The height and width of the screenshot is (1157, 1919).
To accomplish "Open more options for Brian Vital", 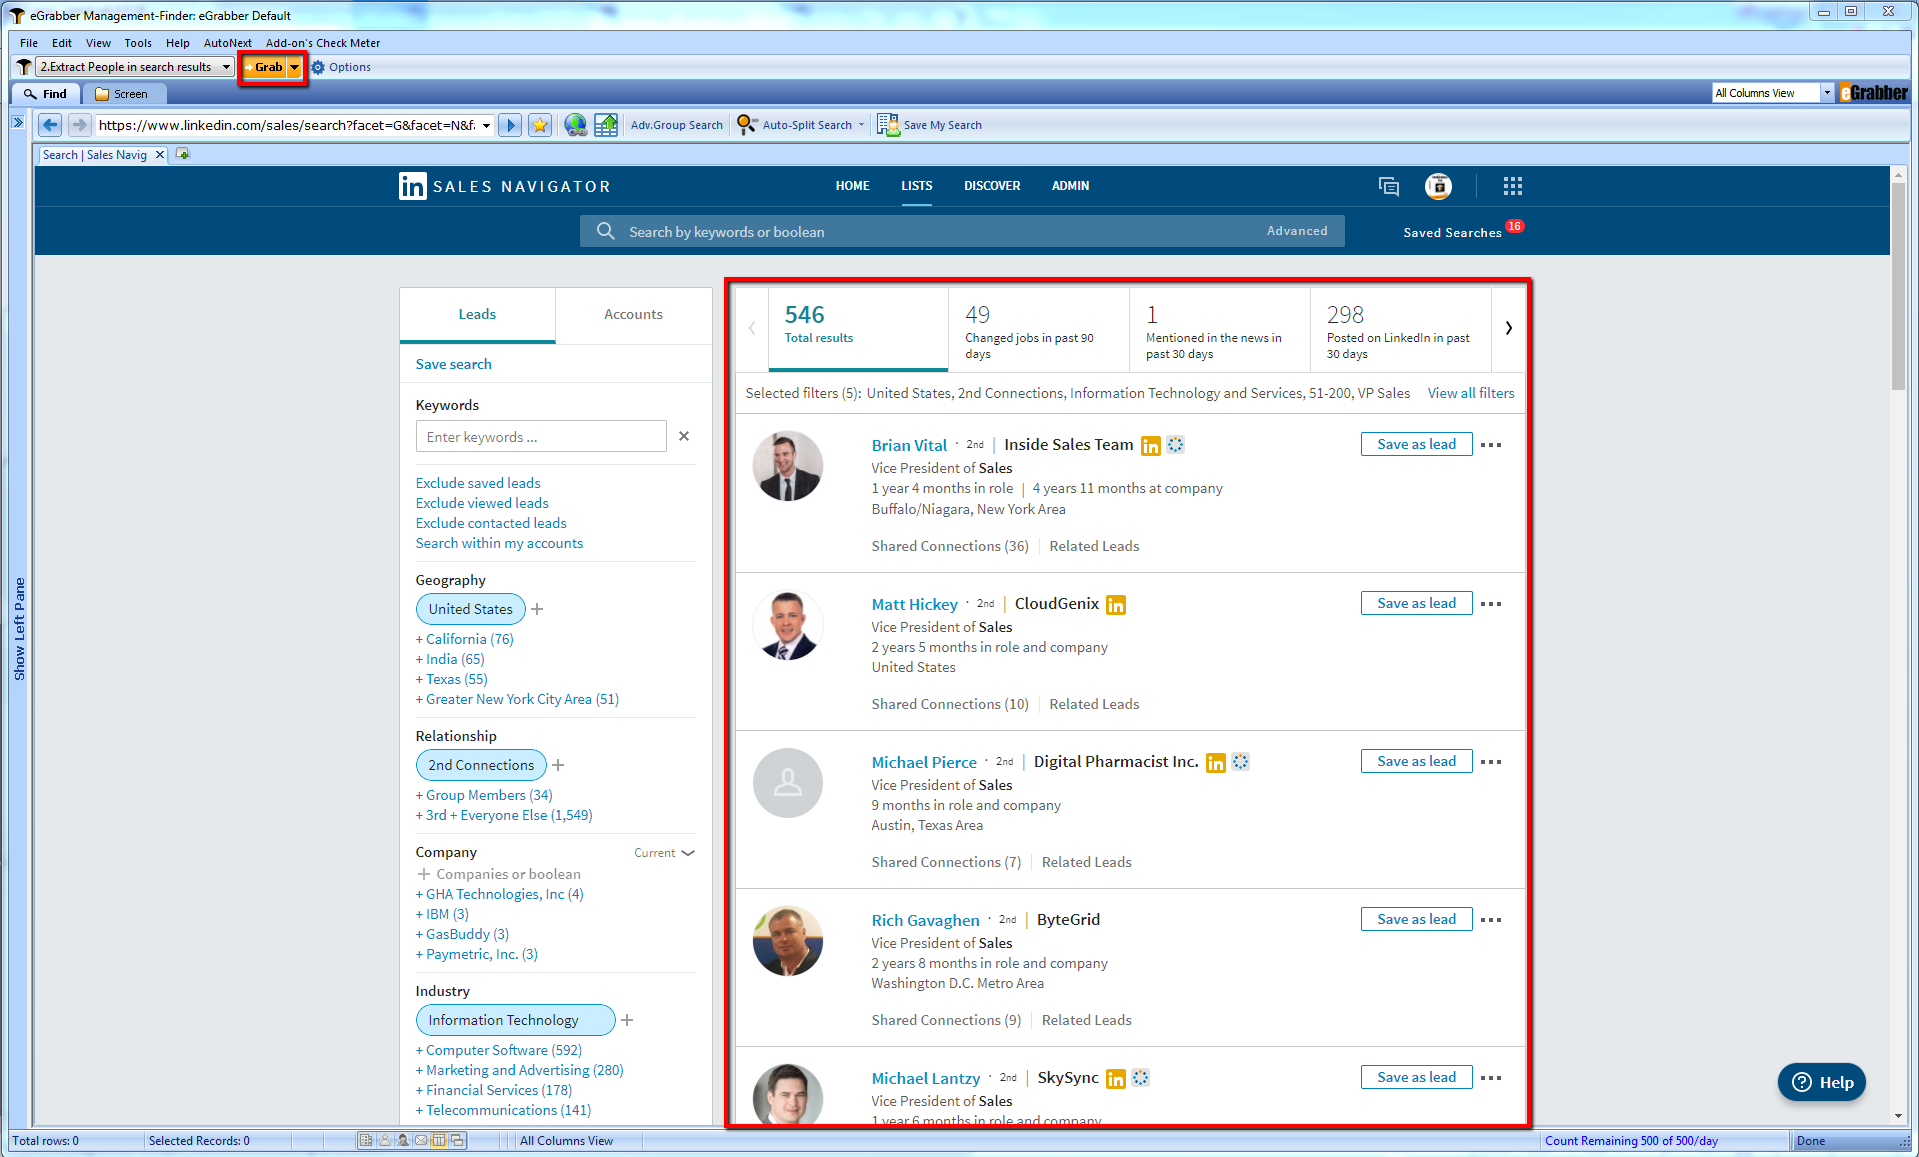I will (x=1490, y=445).
